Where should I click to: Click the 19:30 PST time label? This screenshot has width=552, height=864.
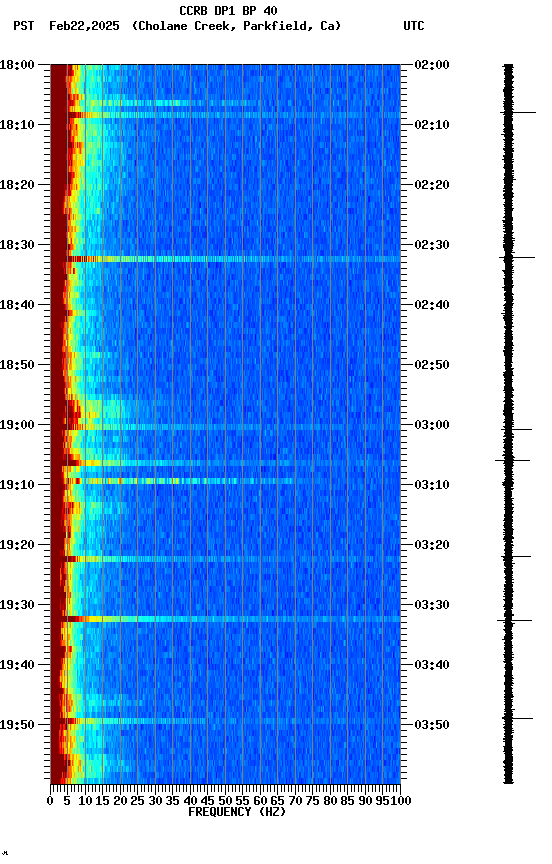coord(17,605)
